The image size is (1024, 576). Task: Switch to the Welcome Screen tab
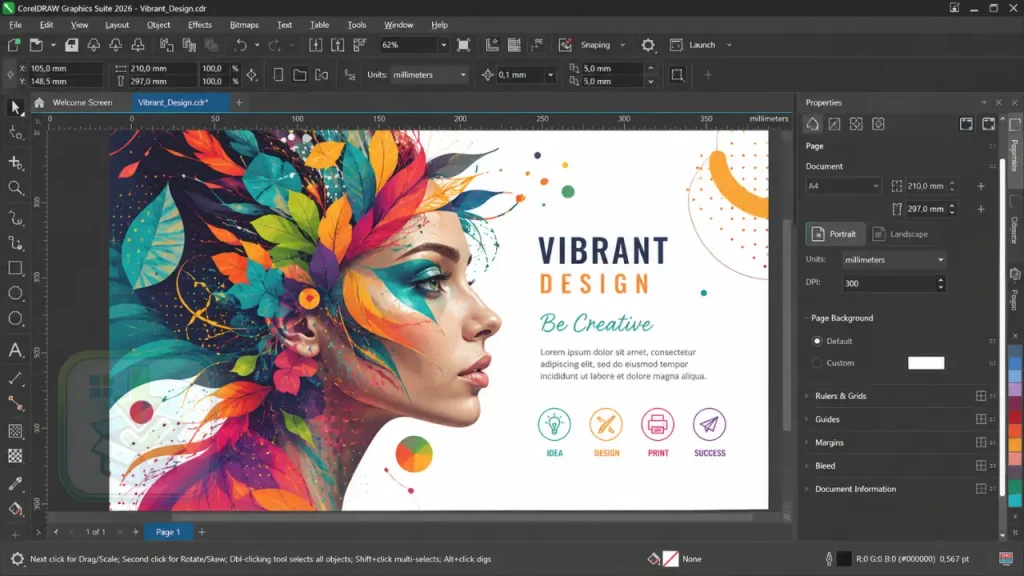coord(82,103)
